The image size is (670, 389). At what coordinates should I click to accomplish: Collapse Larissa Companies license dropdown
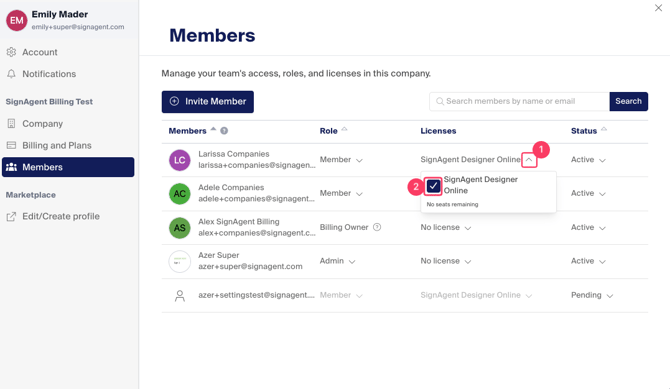pyautogui.click(x=529, y=159)
